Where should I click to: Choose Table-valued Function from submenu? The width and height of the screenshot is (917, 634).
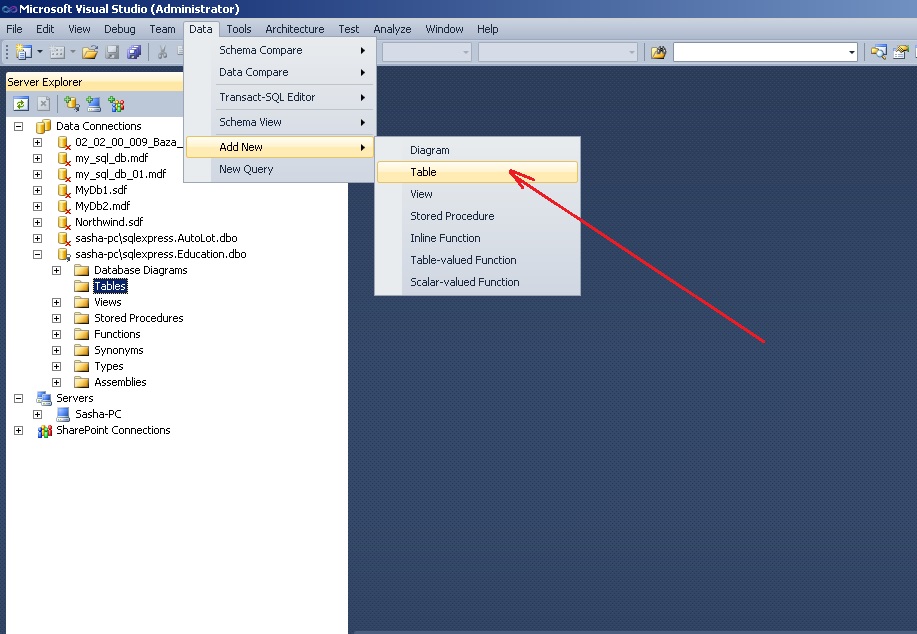(x=477, y=260)
